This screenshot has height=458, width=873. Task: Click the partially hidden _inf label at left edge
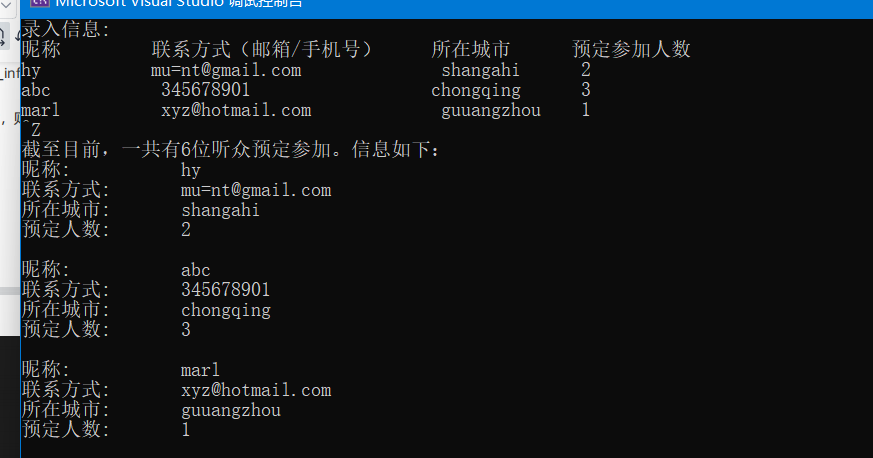pos(9,73)
